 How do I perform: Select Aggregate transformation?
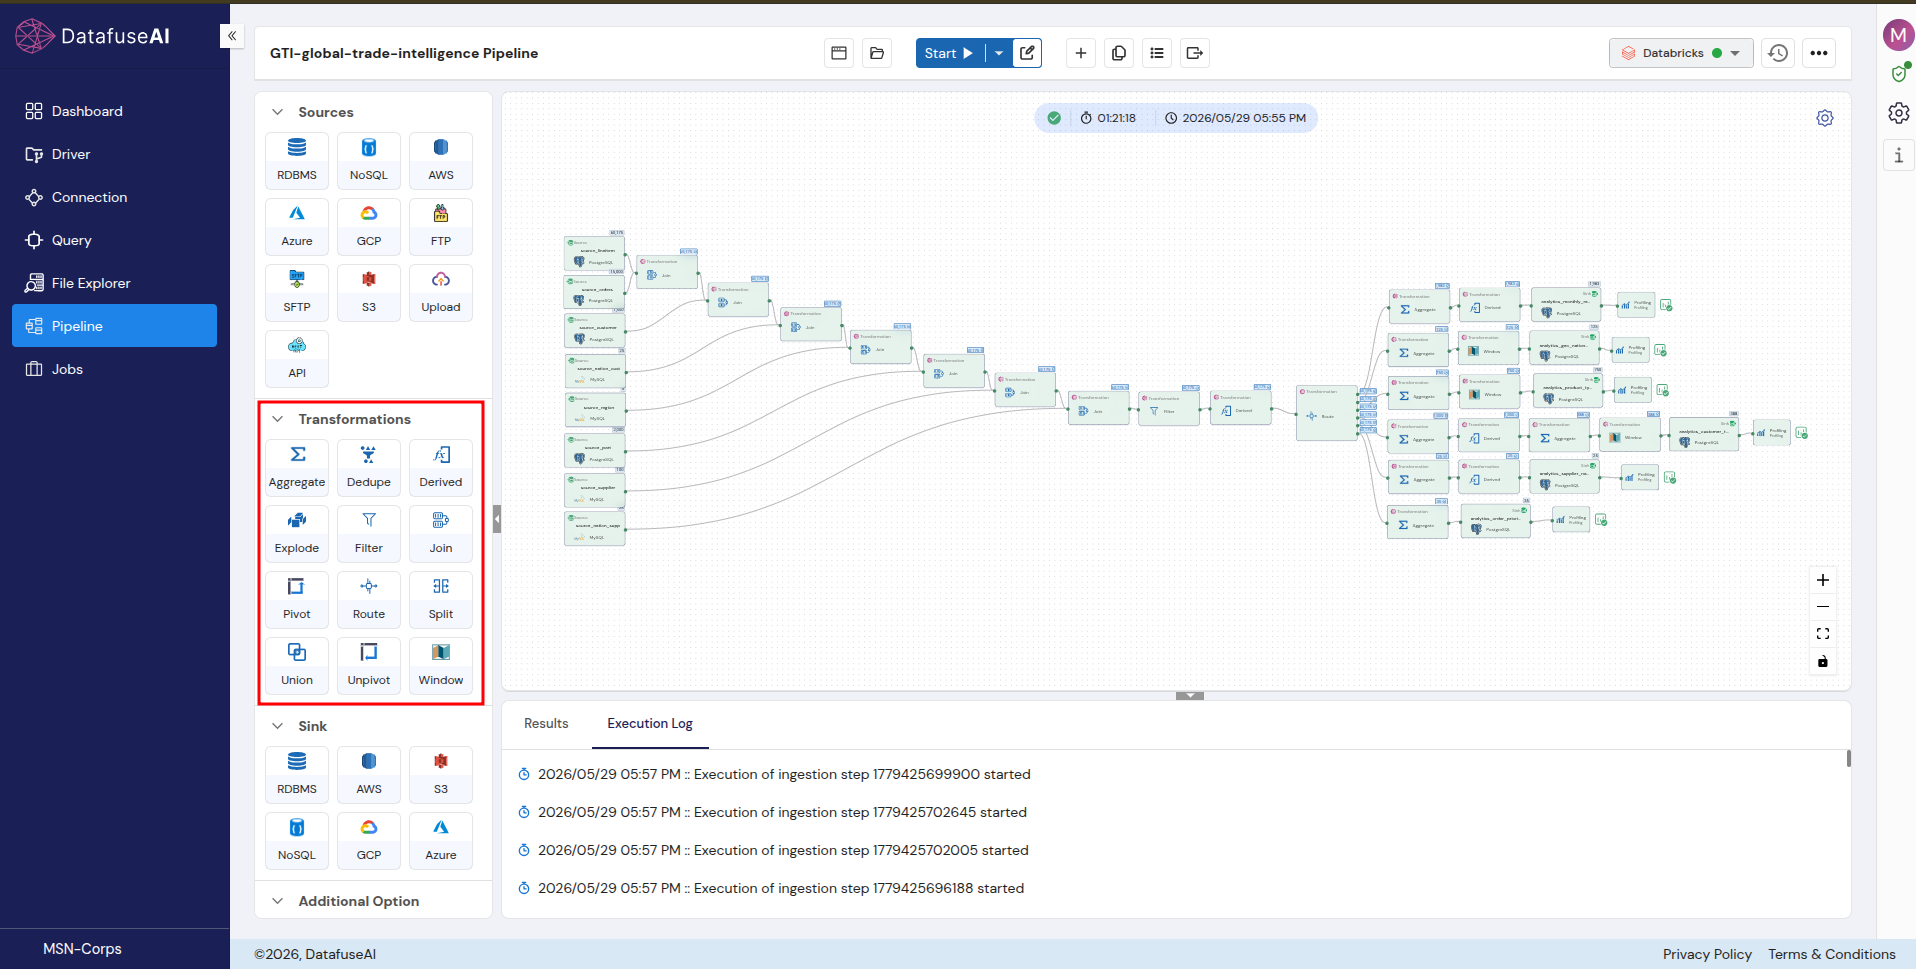[x=297, y=467]
